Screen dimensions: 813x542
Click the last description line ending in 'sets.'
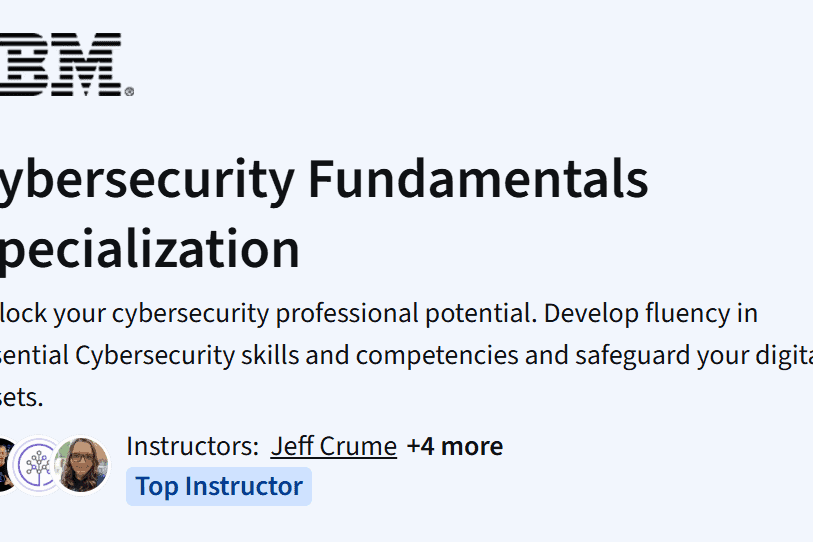click(22, 397)
